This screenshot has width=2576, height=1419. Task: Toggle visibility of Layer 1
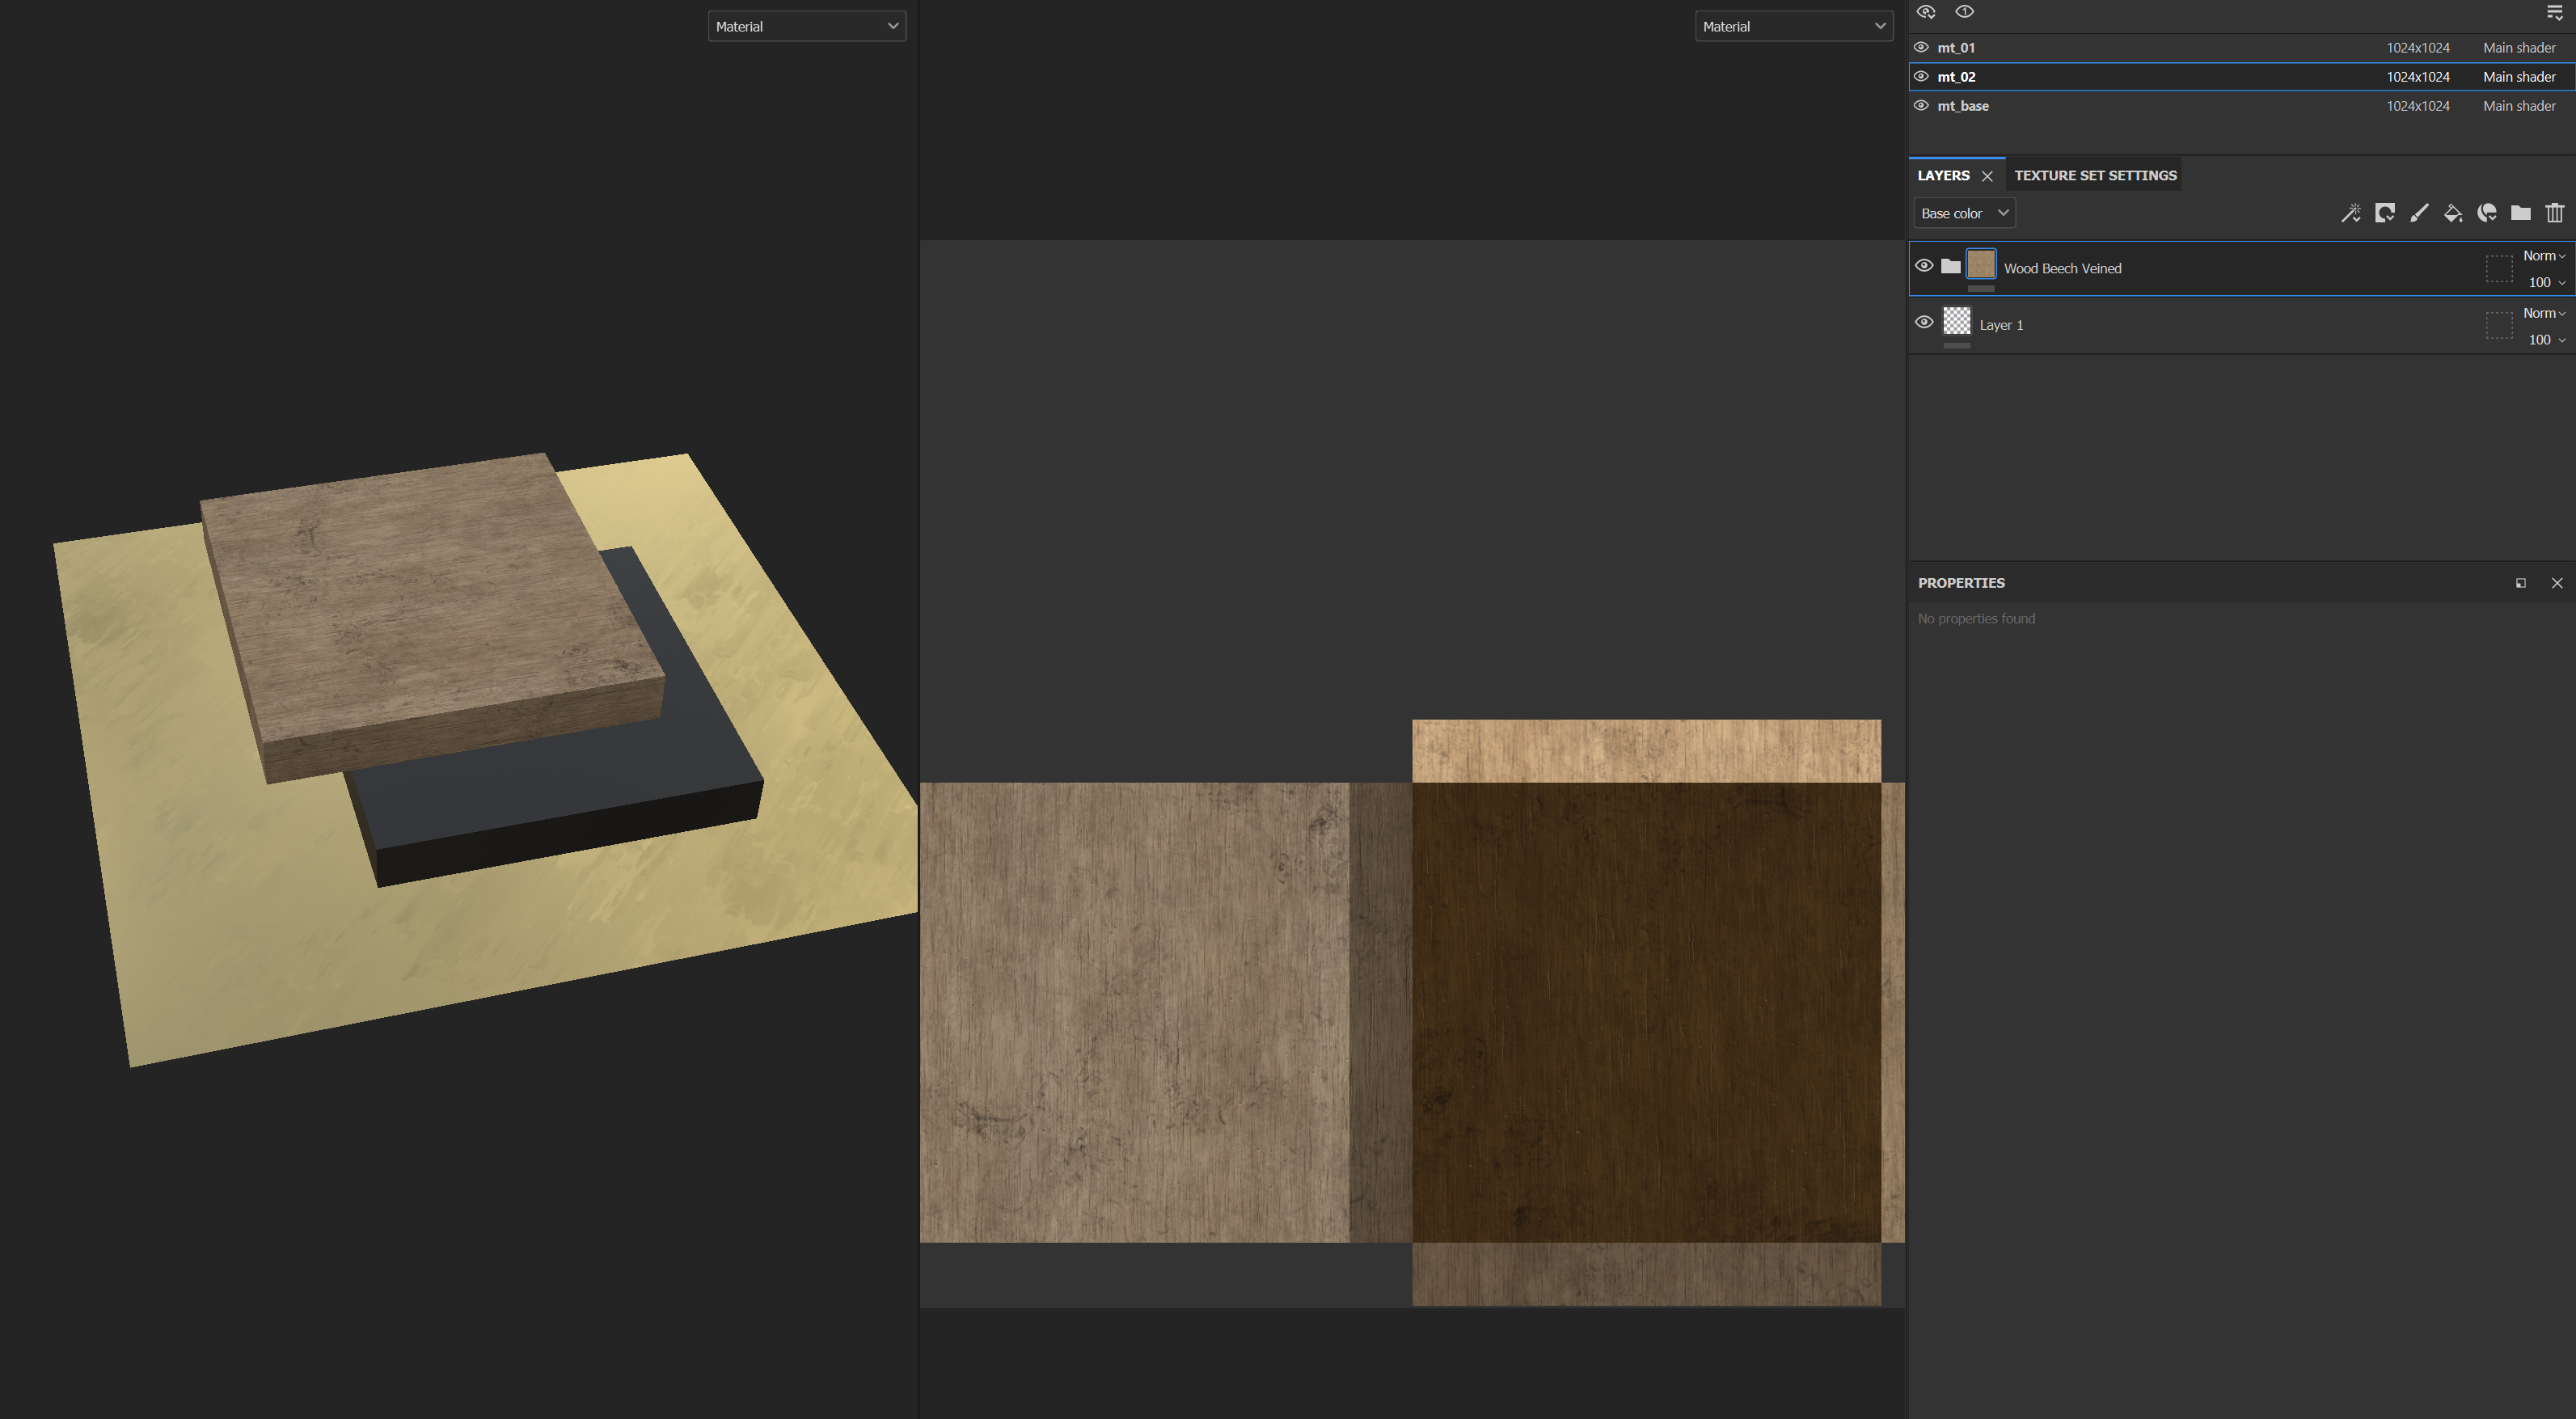coord(1923,323)
